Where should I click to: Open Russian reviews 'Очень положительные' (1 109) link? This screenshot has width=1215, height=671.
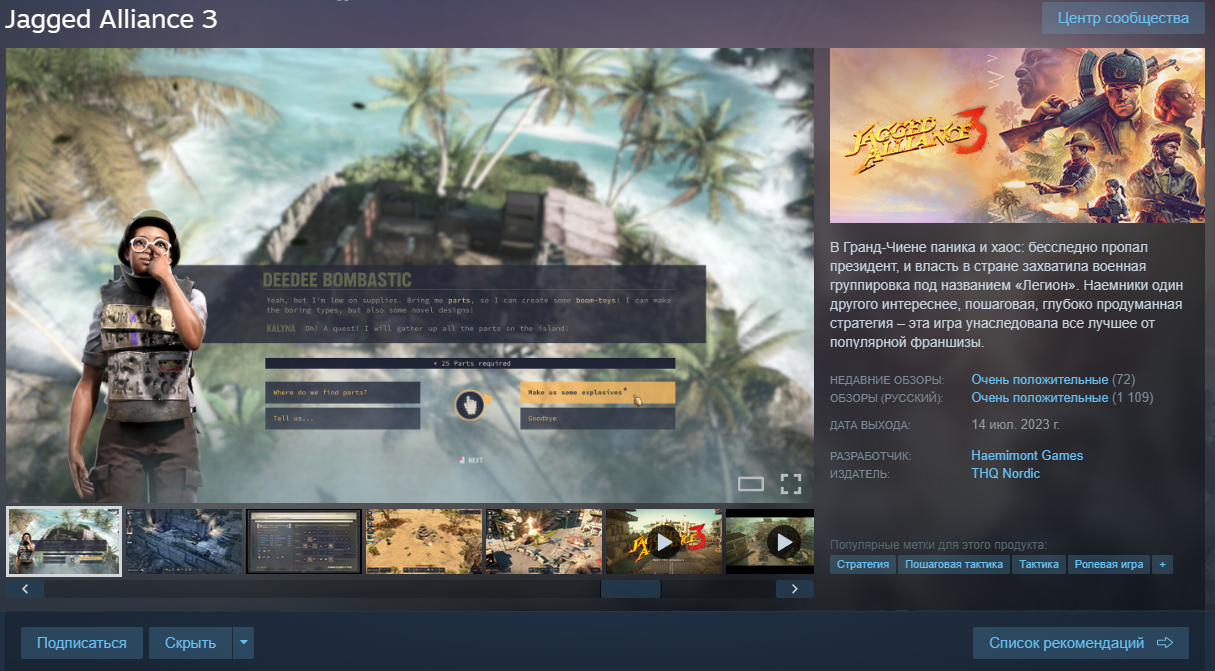(1040, 398)
